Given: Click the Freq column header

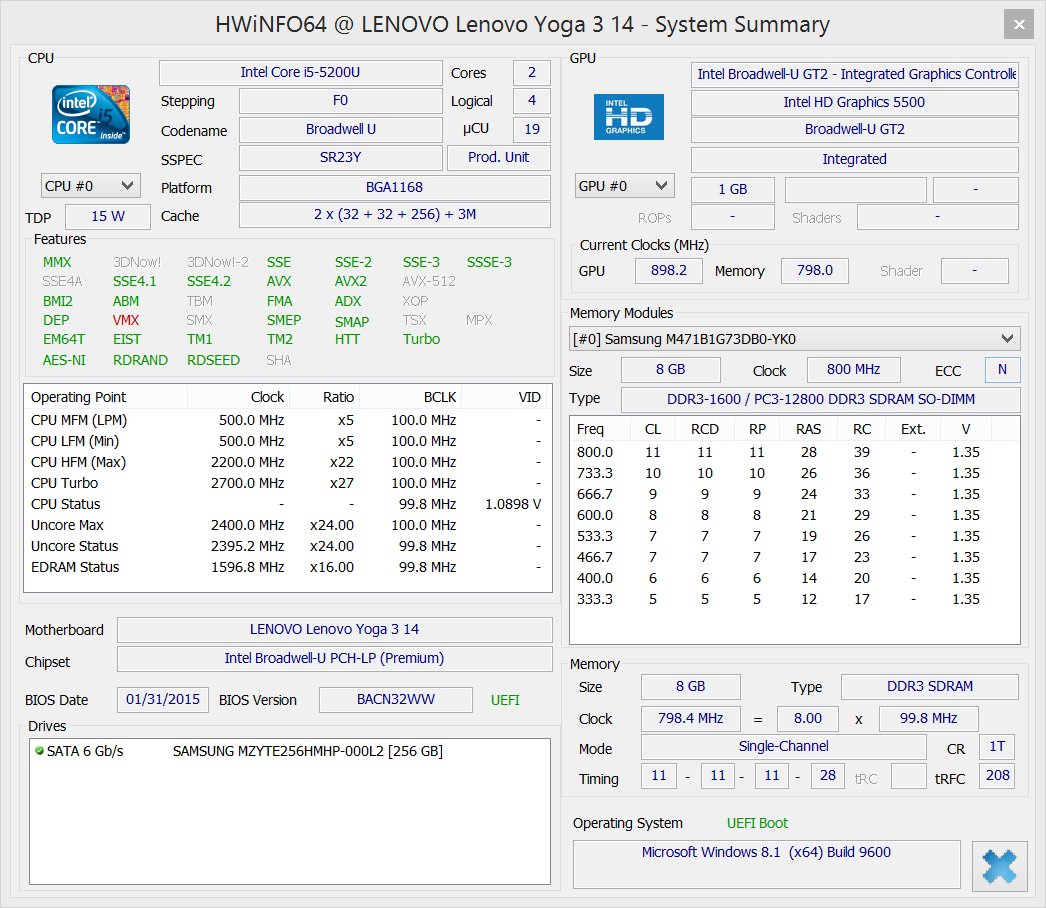Looking at the screenshot, I should 600,429.
